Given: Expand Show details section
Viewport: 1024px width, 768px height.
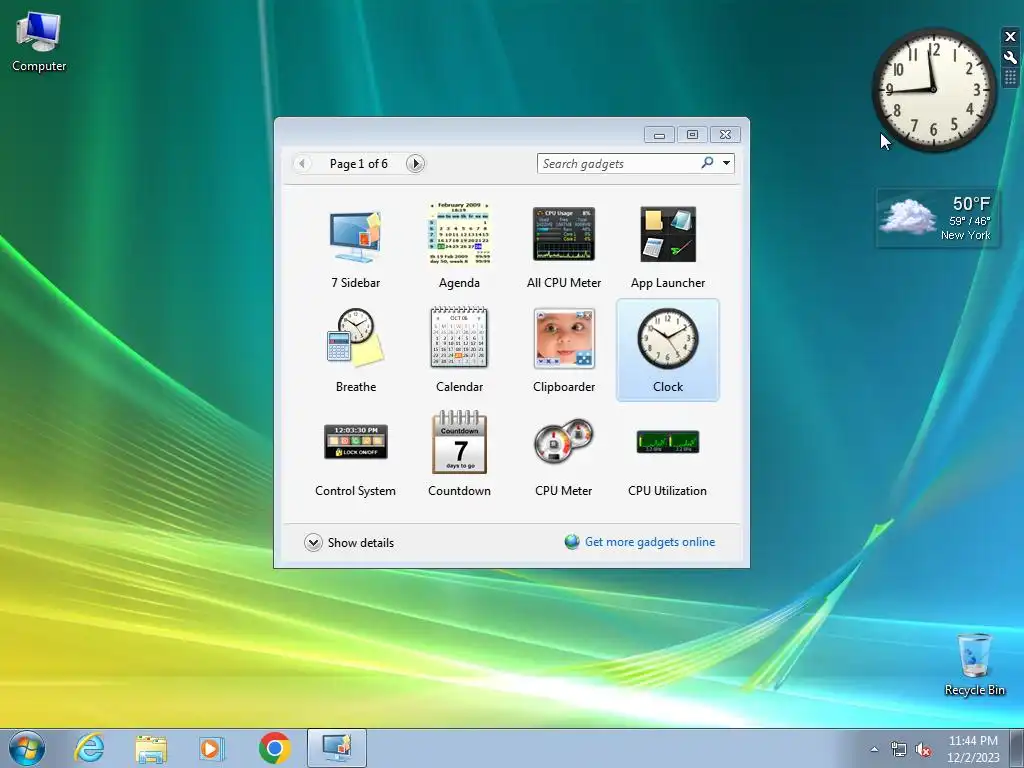Looking at the screenshot, I should click(x=349, y=543).
